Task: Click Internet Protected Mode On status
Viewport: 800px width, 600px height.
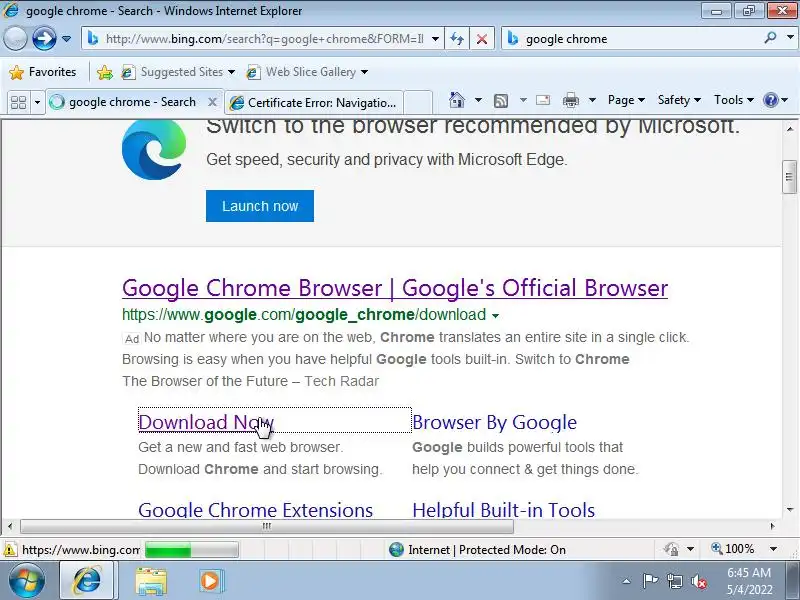Action: click(478, 550)
